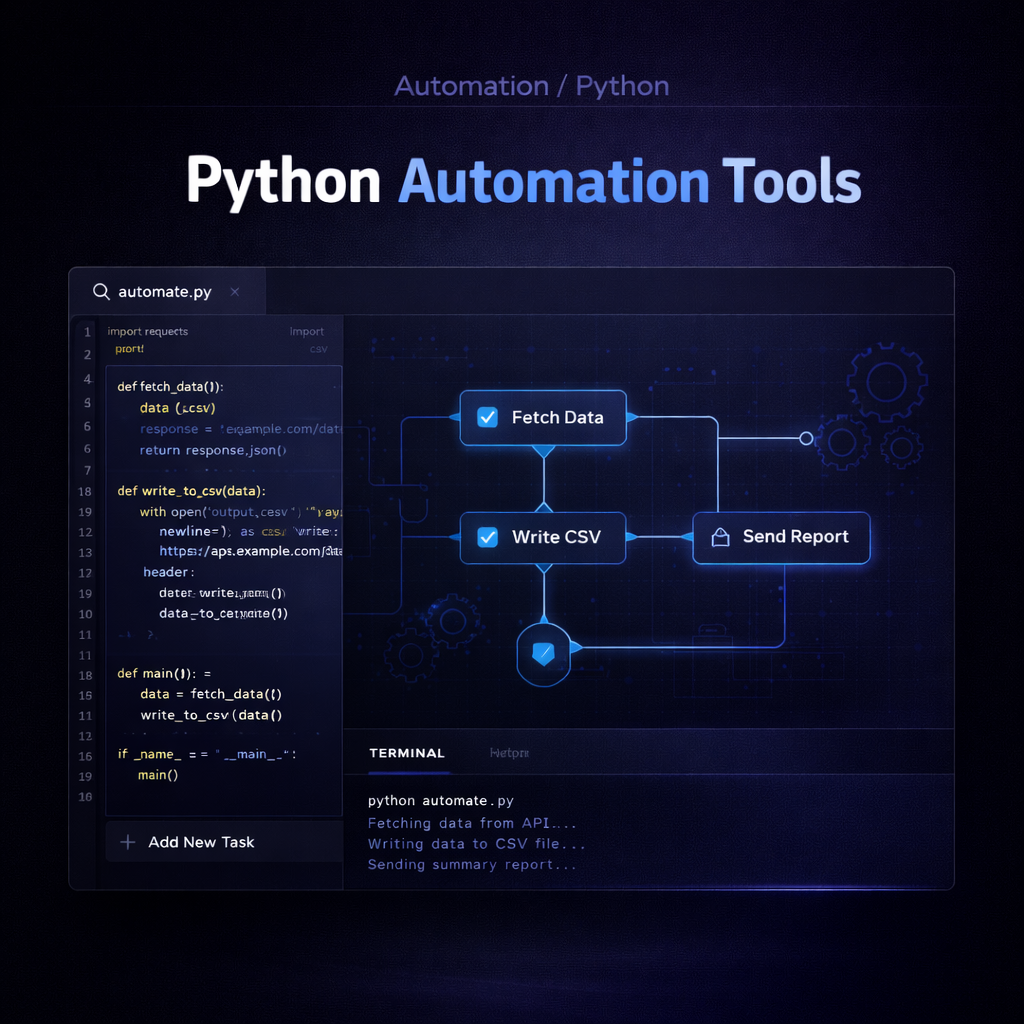
Task: Click the plus icon beside Add New Task
Action: [x=128, y=842]
